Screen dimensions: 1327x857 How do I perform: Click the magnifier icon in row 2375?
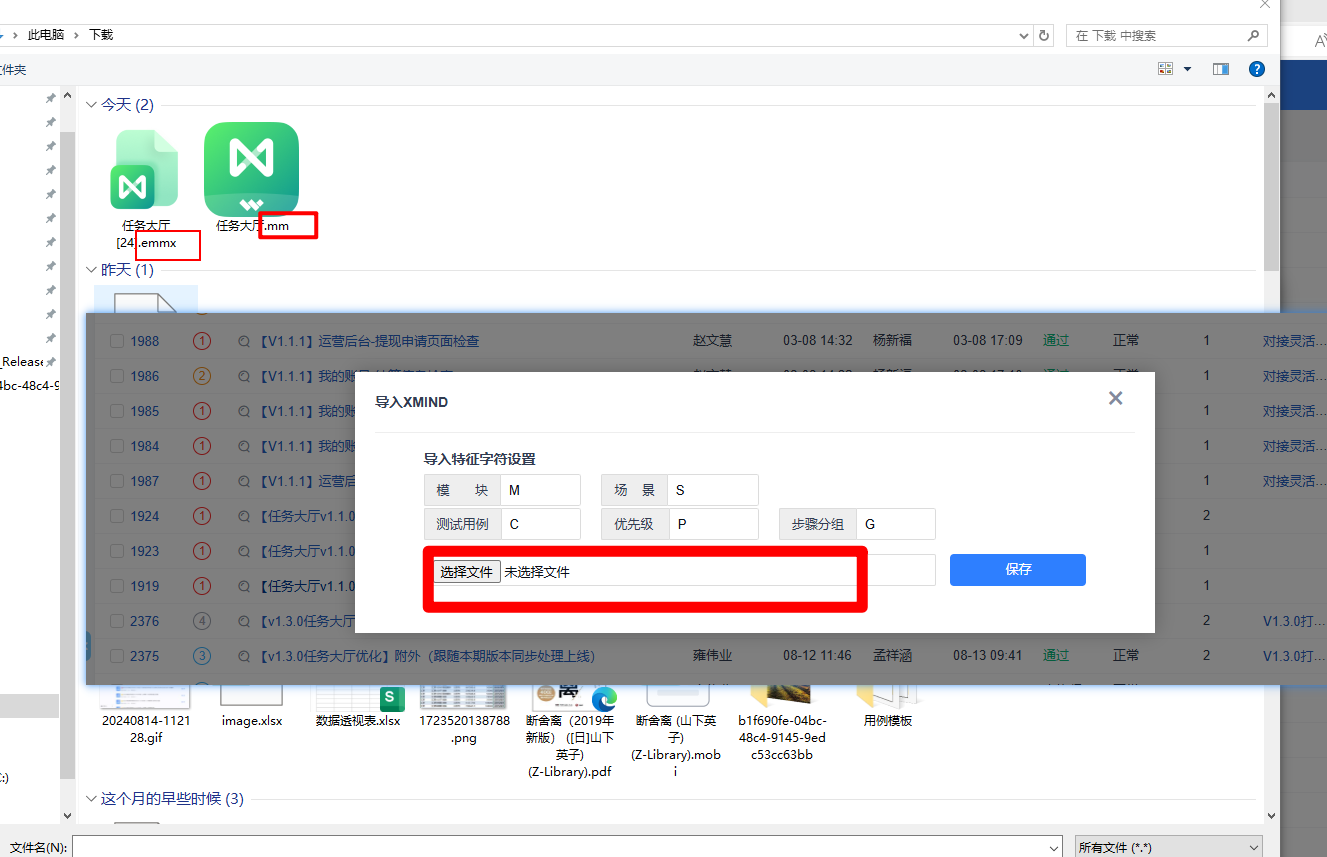(x=244, y=656)
